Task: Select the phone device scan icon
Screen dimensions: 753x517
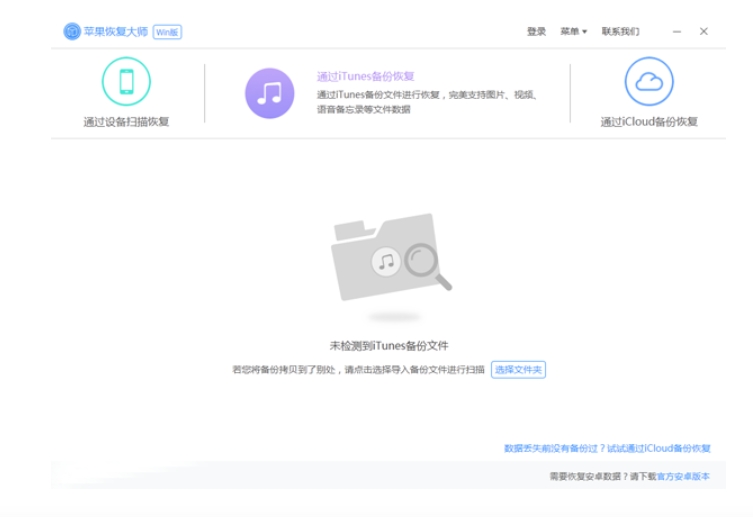Action: (126, 82)
